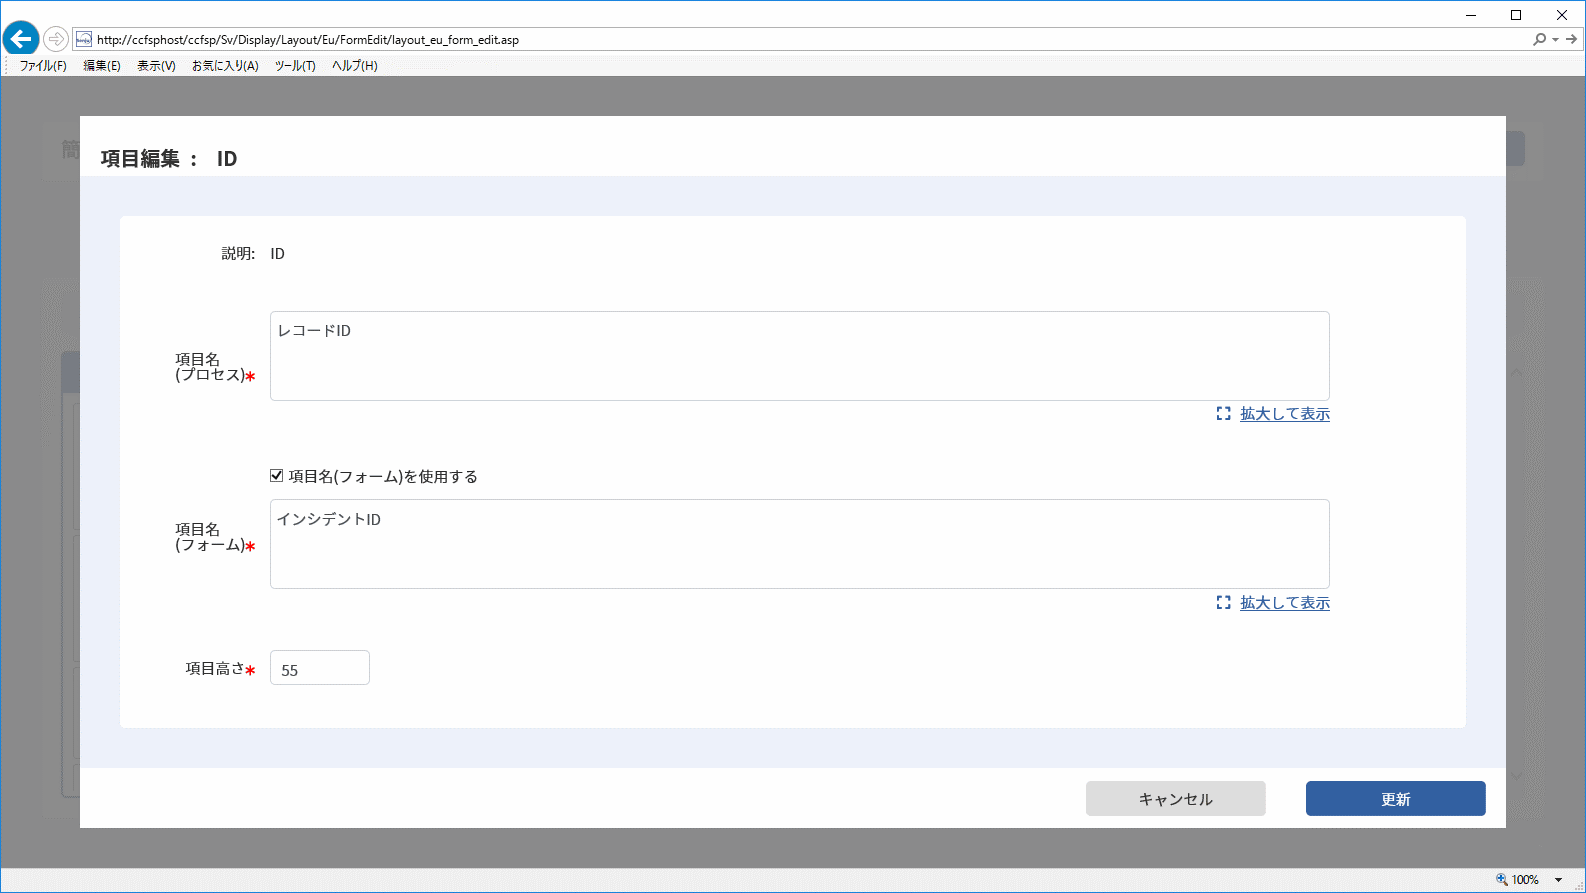Click the 項目編集 : ID dialog title

point(169,159)
